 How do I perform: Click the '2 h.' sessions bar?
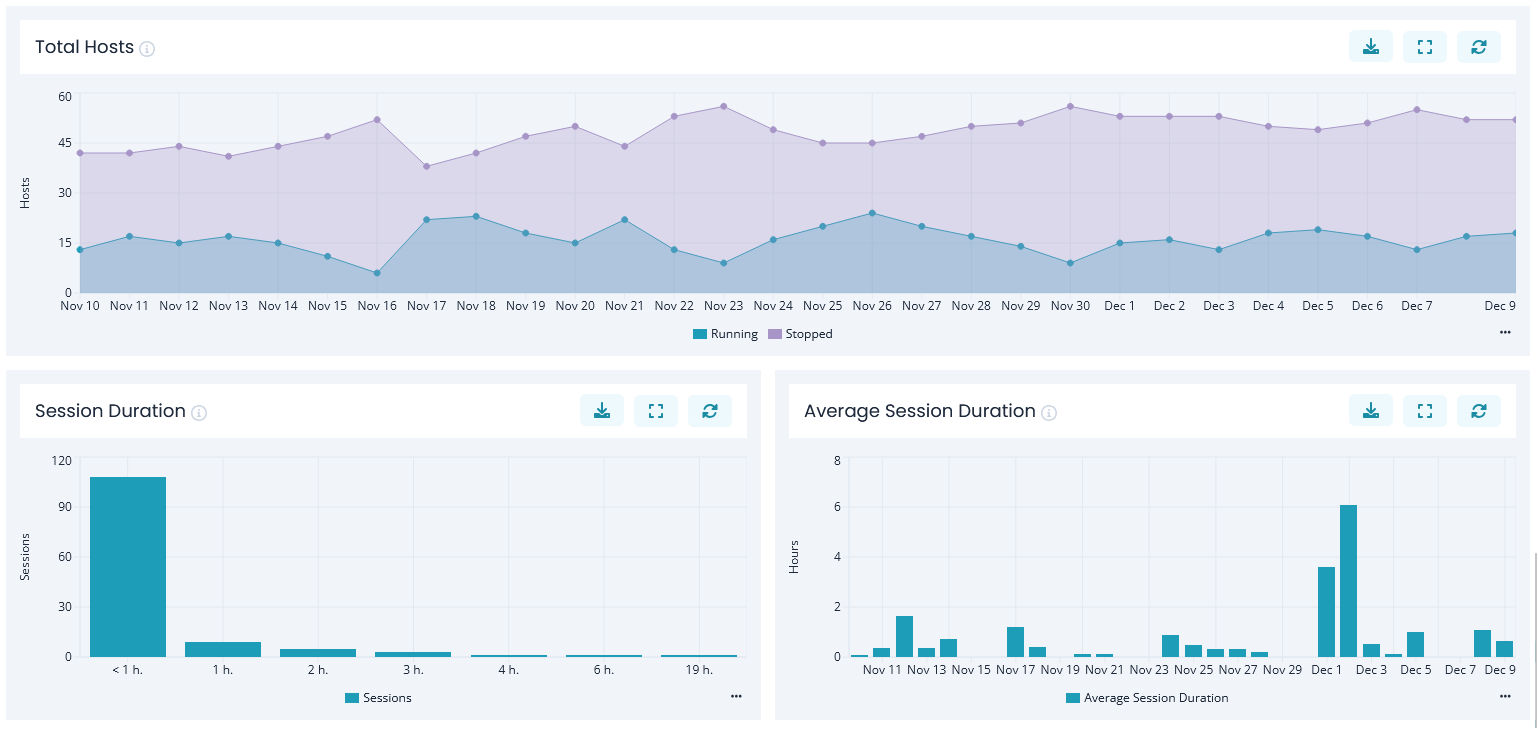point(318,652)
